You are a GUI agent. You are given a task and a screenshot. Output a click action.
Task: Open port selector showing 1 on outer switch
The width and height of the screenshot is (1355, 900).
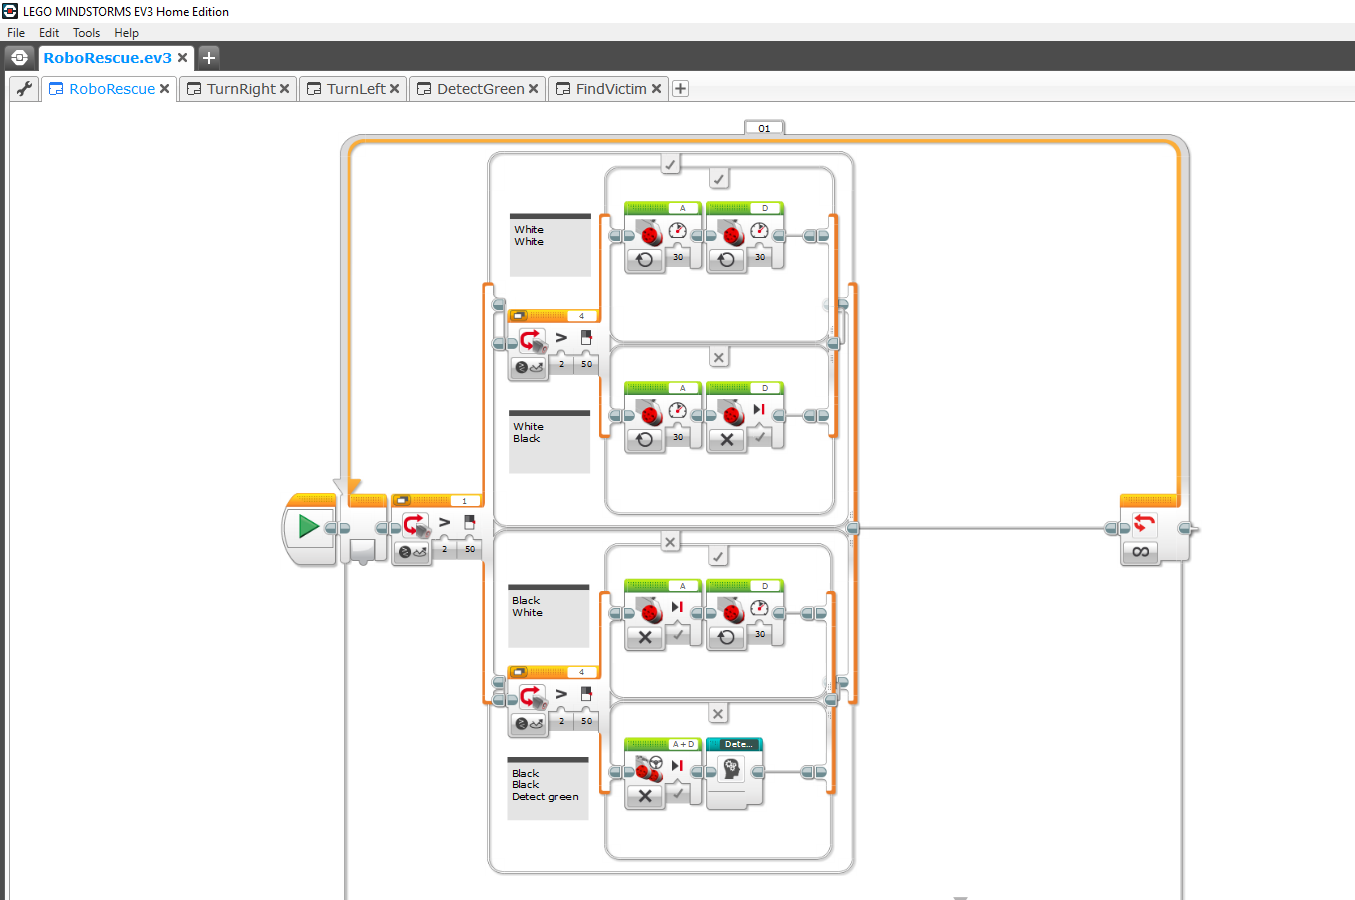(x=464, y=500)
